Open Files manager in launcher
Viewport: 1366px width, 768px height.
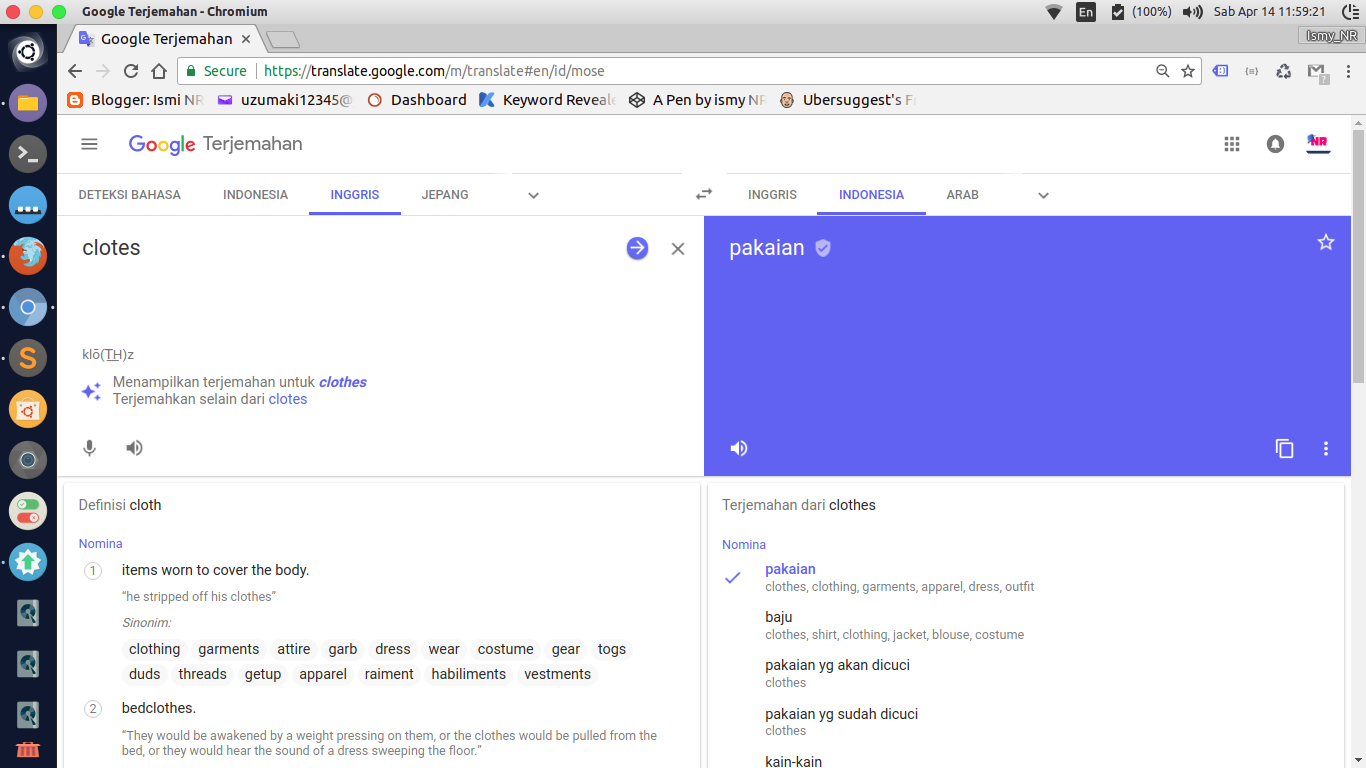click(x=28, y=103)
